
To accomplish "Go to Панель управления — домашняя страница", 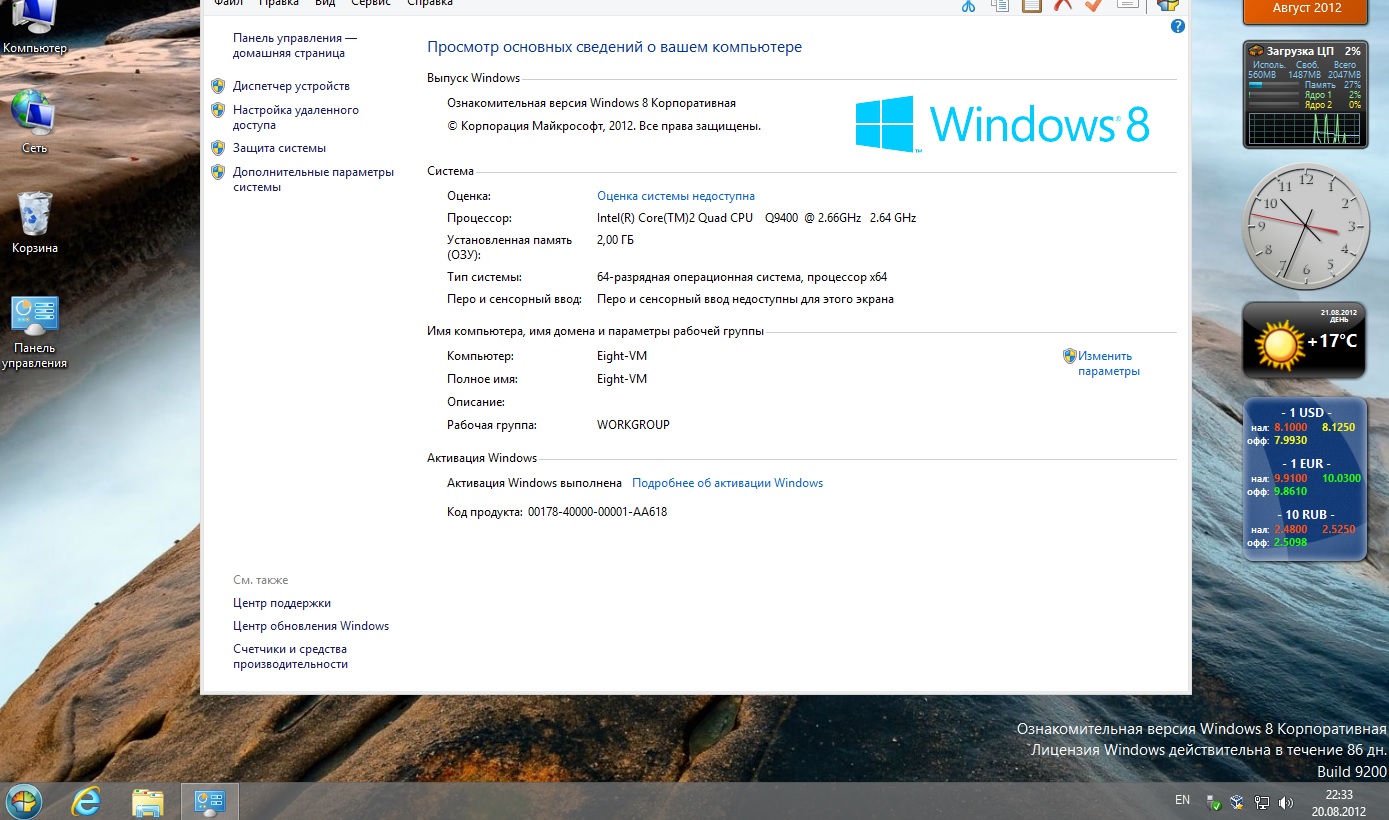I will pos(295,45).
